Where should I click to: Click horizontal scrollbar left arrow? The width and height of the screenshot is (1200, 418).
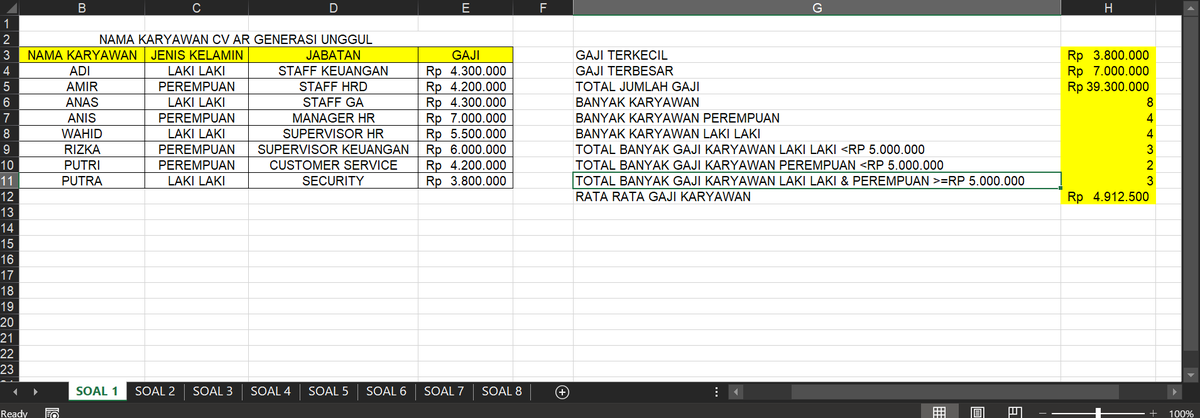pyautogui.click(x=737, y=392)
